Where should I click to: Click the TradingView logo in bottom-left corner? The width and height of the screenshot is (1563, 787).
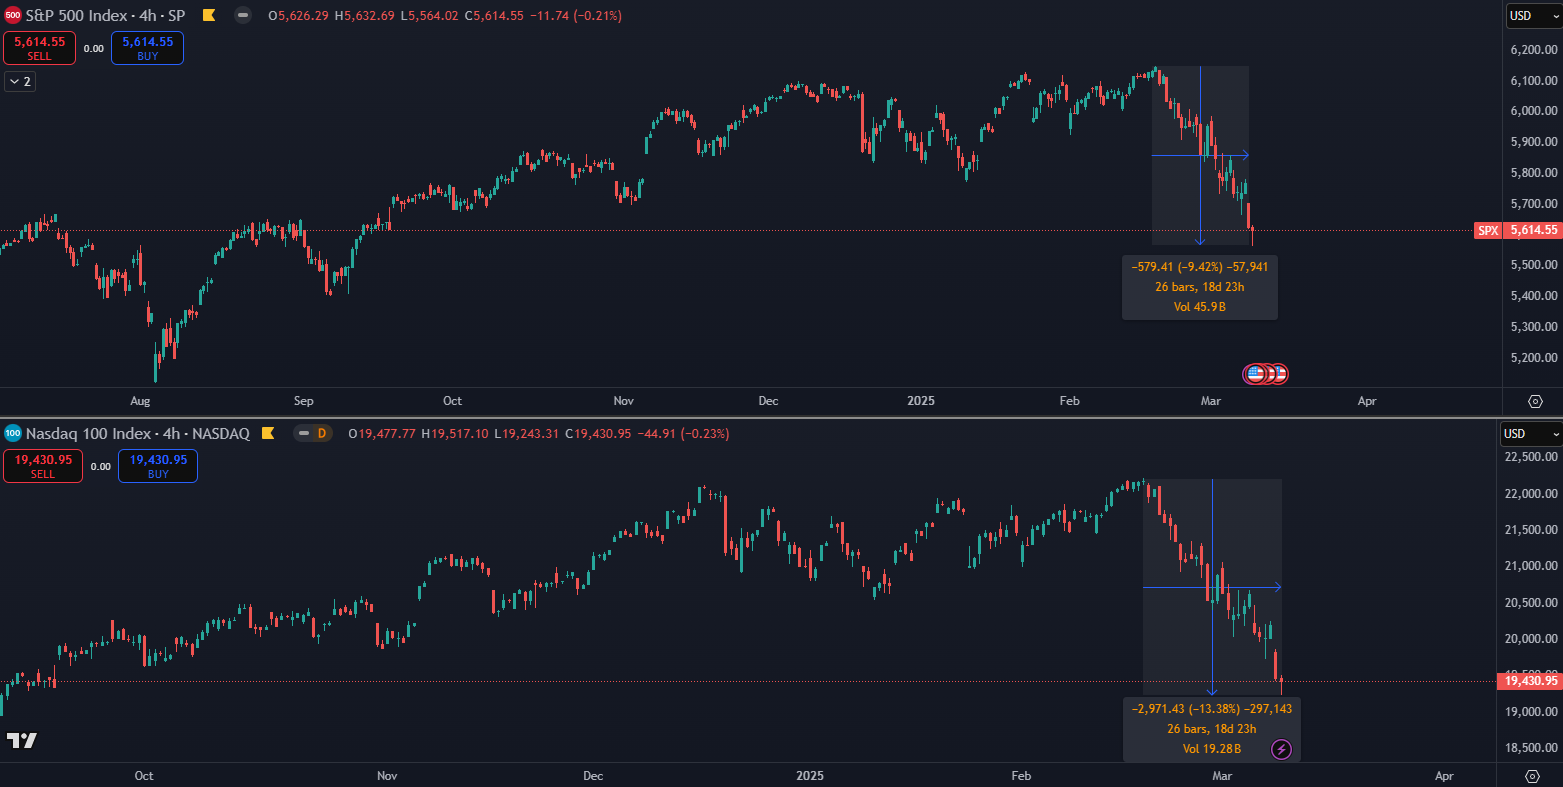point(22,741)
